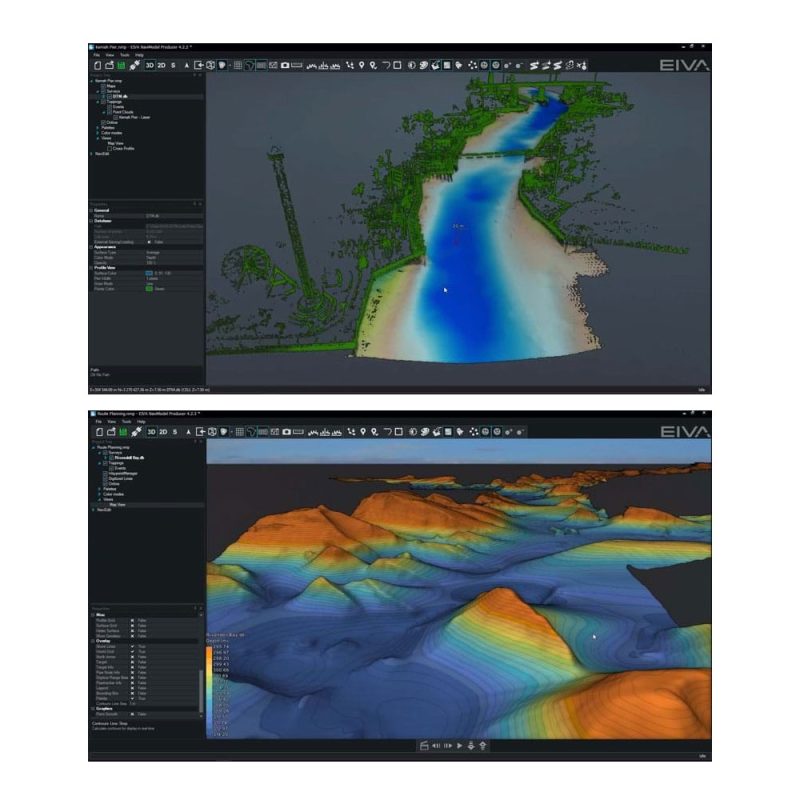The image size is (800, 800).
Task: Click green Save icon in top window toolbar
Action: tap(121, 65)
